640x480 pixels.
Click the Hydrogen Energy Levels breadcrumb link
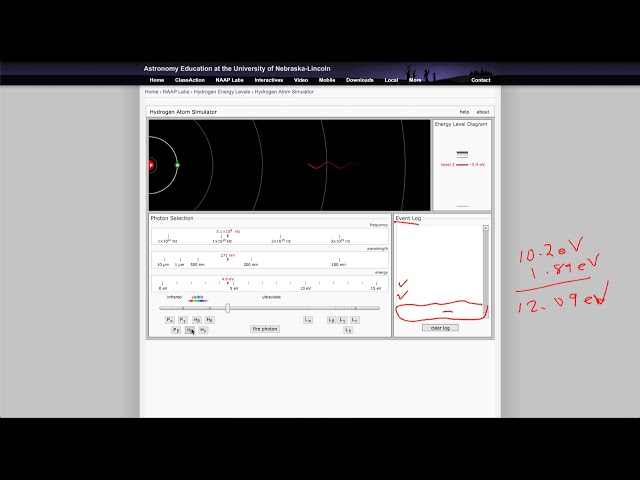pyautogui.click(x=222, y=92)
